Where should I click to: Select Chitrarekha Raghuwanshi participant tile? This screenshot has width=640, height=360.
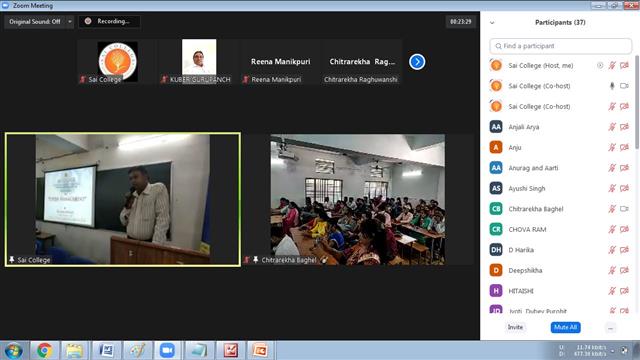(362, 62)
